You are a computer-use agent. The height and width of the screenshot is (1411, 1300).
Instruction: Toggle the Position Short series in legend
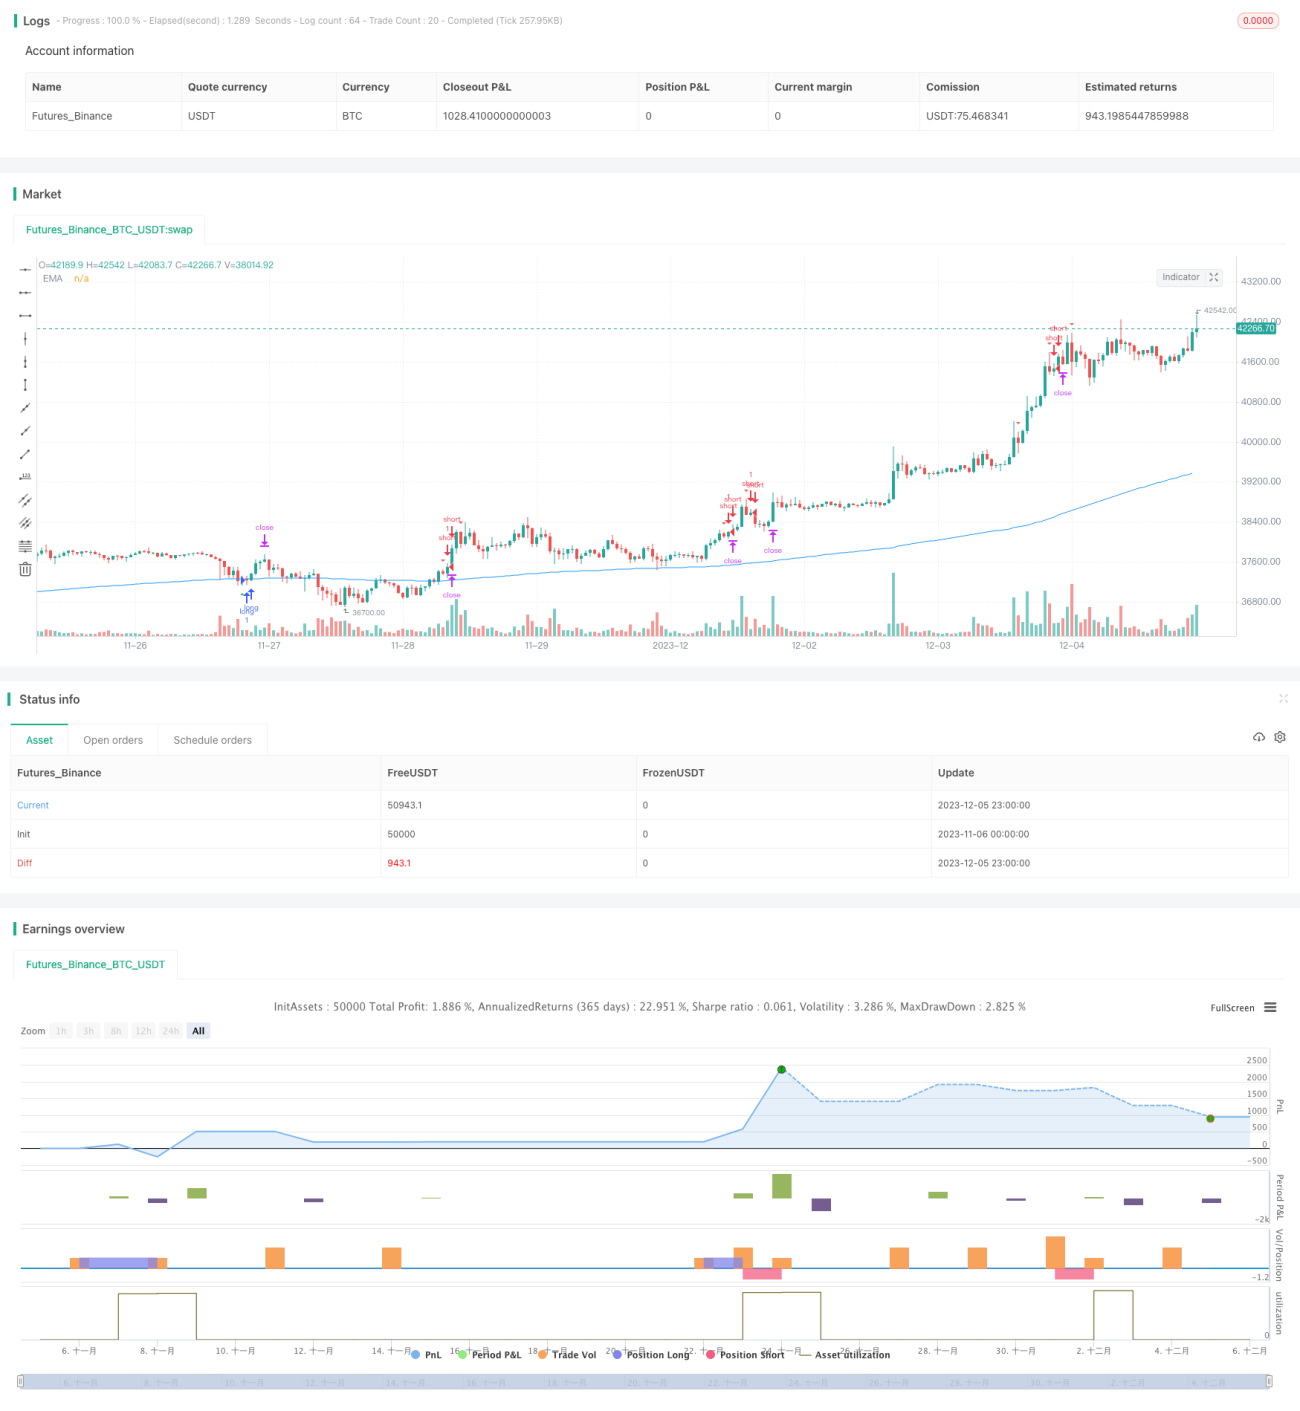pos(745,1355)
